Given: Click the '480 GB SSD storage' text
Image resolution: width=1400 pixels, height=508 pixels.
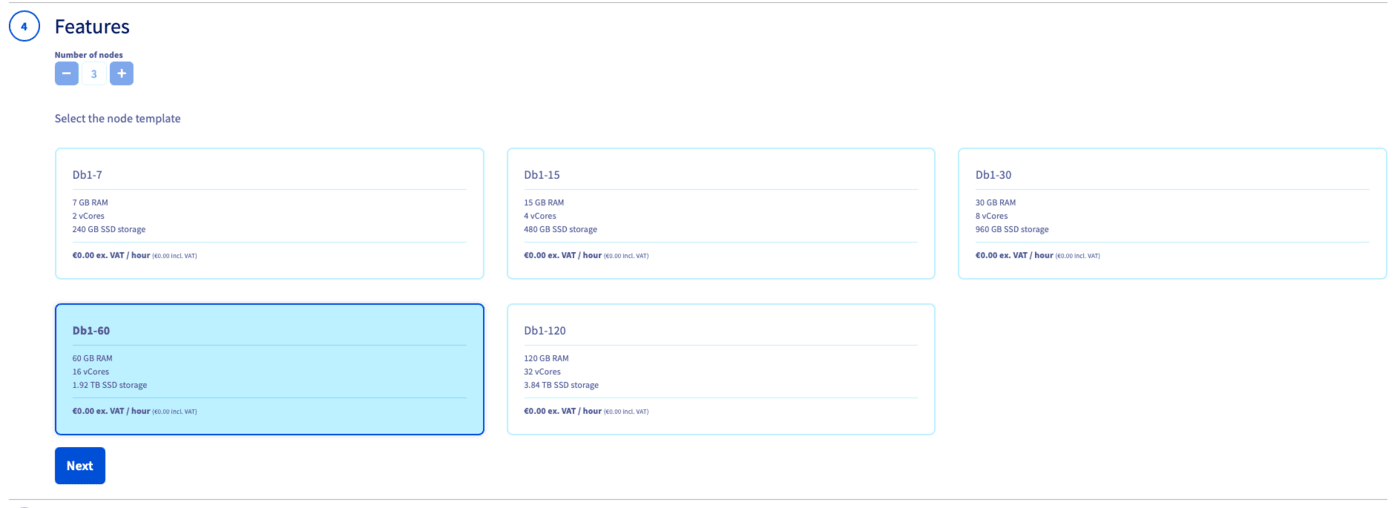Looking at the screenshot, I should pyautogui.click(x=560, y=229).
